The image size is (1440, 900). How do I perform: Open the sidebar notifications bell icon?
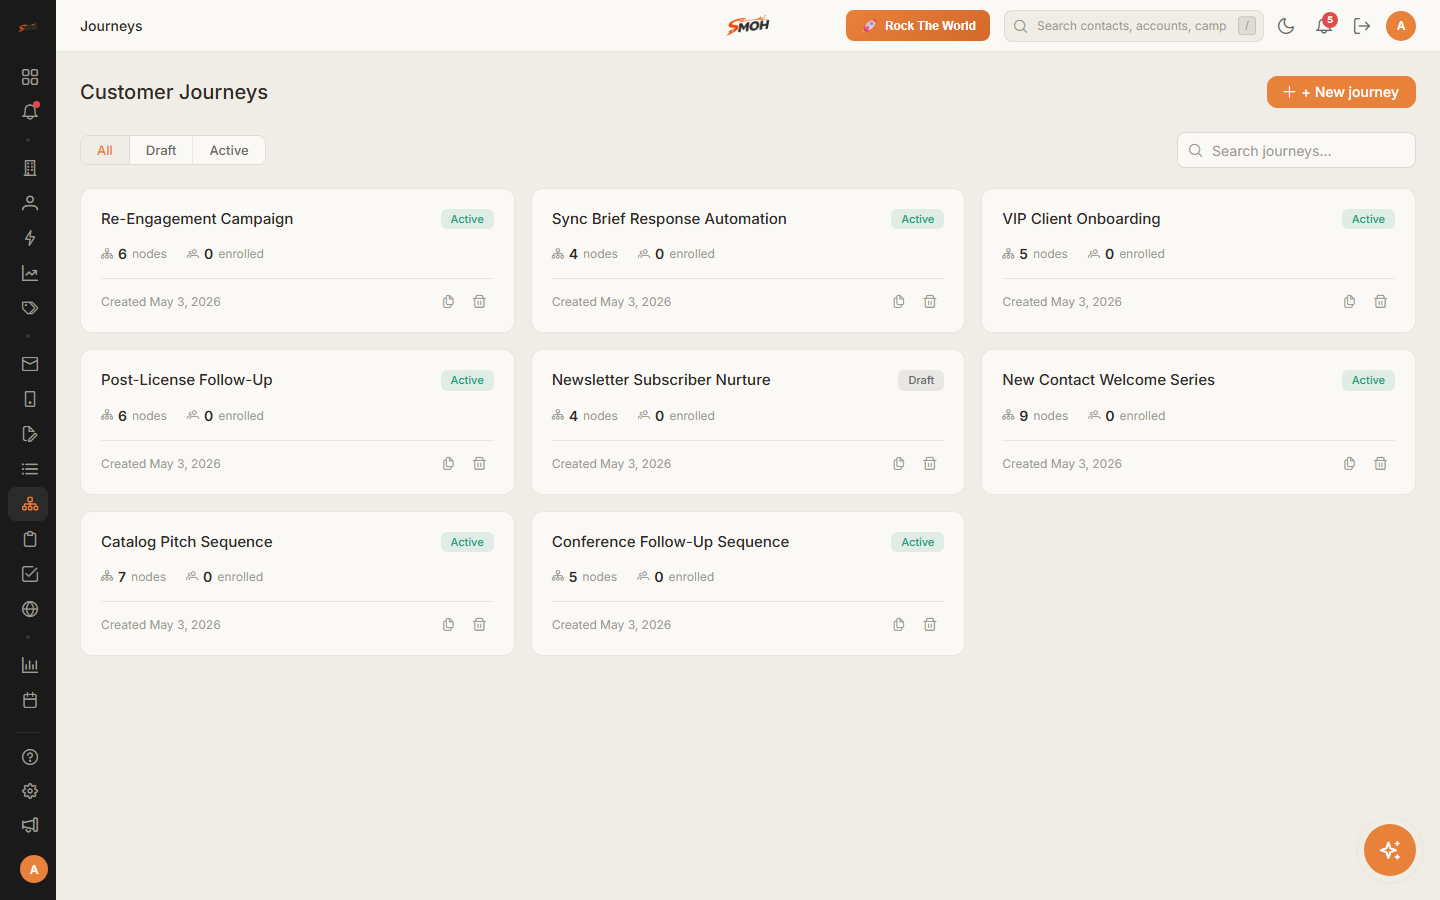pos(30,112)
